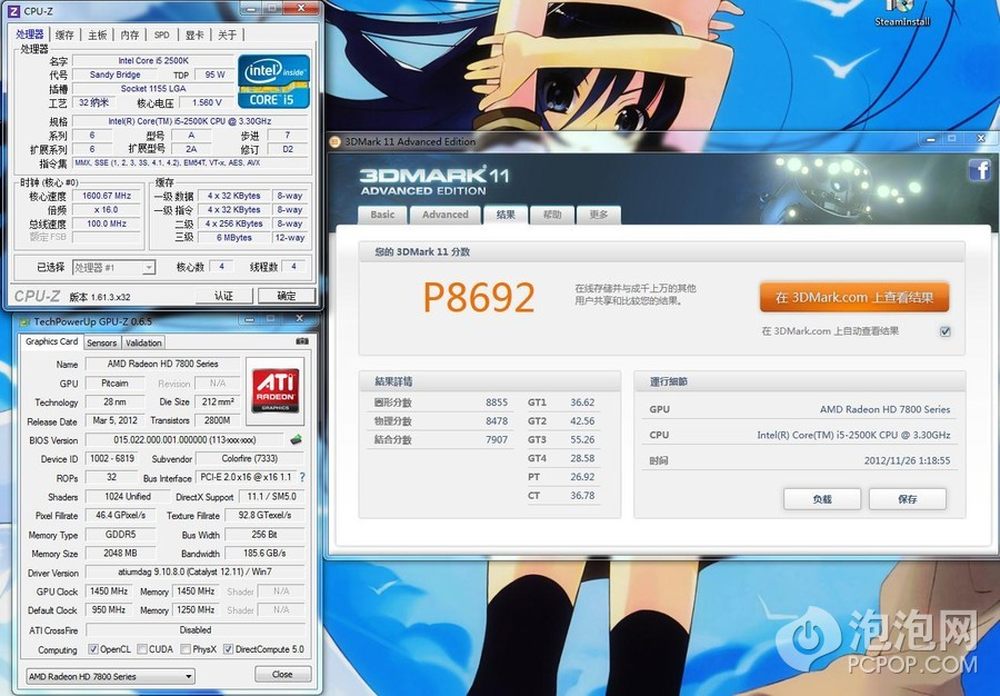The height and width of the screenshot is (696, 1000).
Task: Click the multiplier value 'x 16.0'
Action: (107, 210)
